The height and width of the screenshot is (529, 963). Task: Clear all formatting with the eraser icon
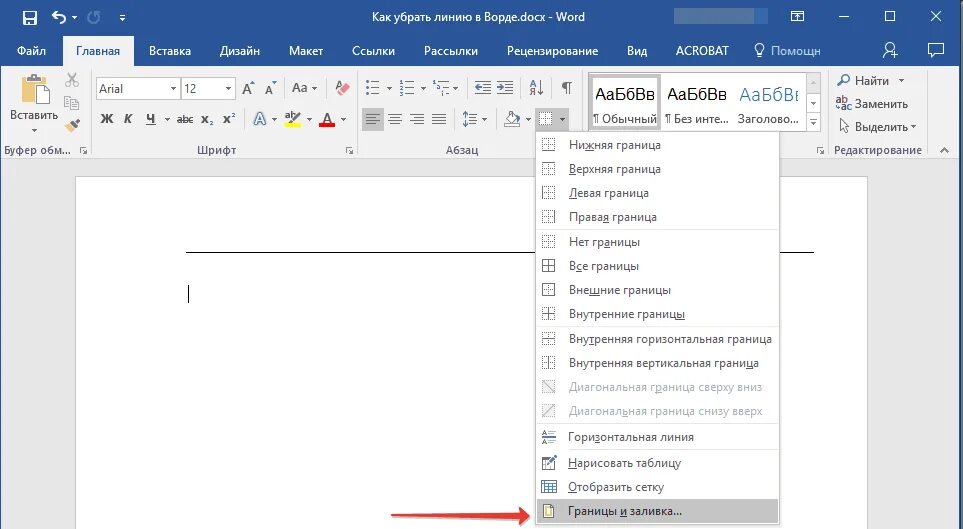click(343, 88)
